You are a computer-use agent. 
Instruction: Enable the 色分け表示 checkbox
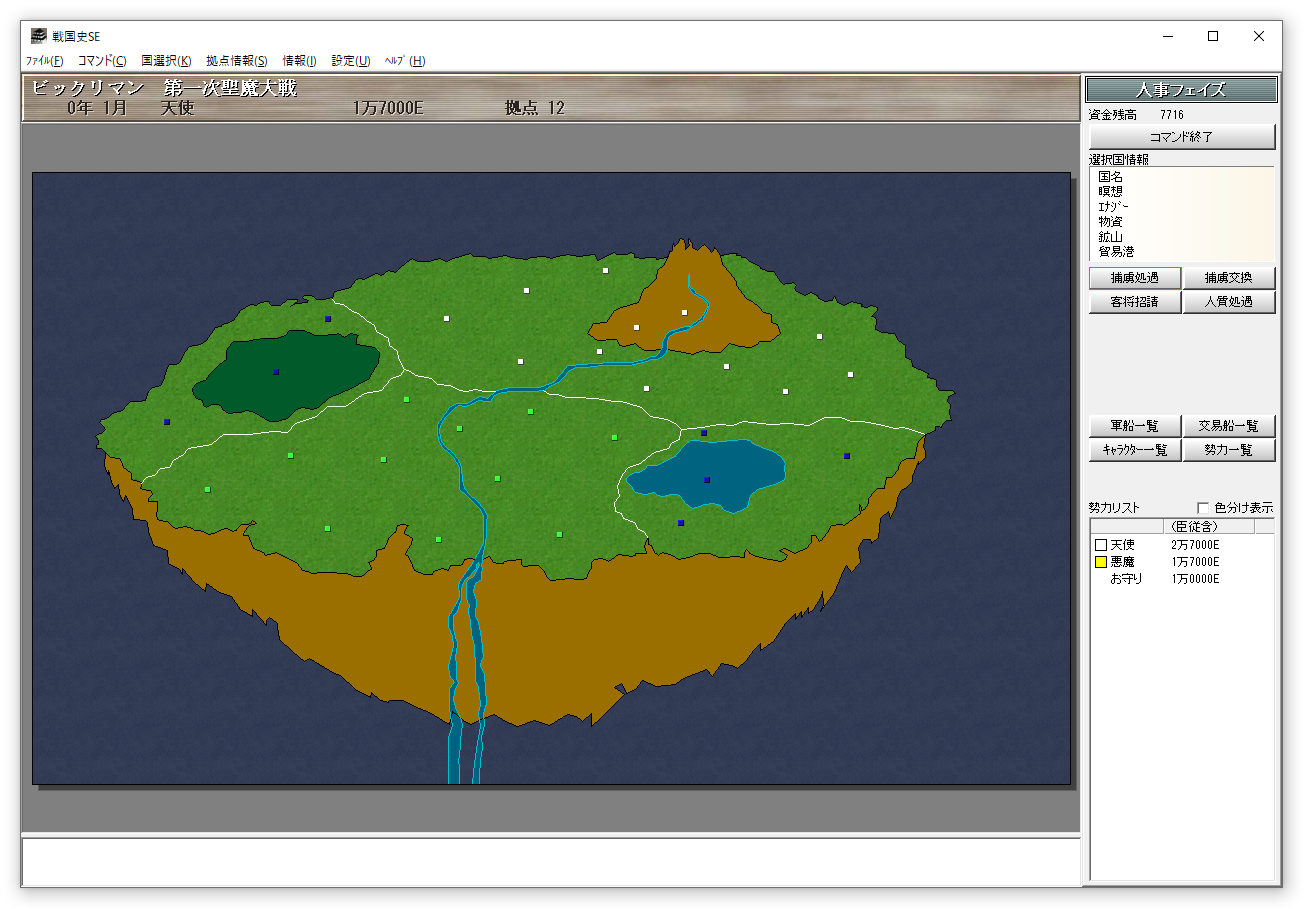click(1203, 508)
